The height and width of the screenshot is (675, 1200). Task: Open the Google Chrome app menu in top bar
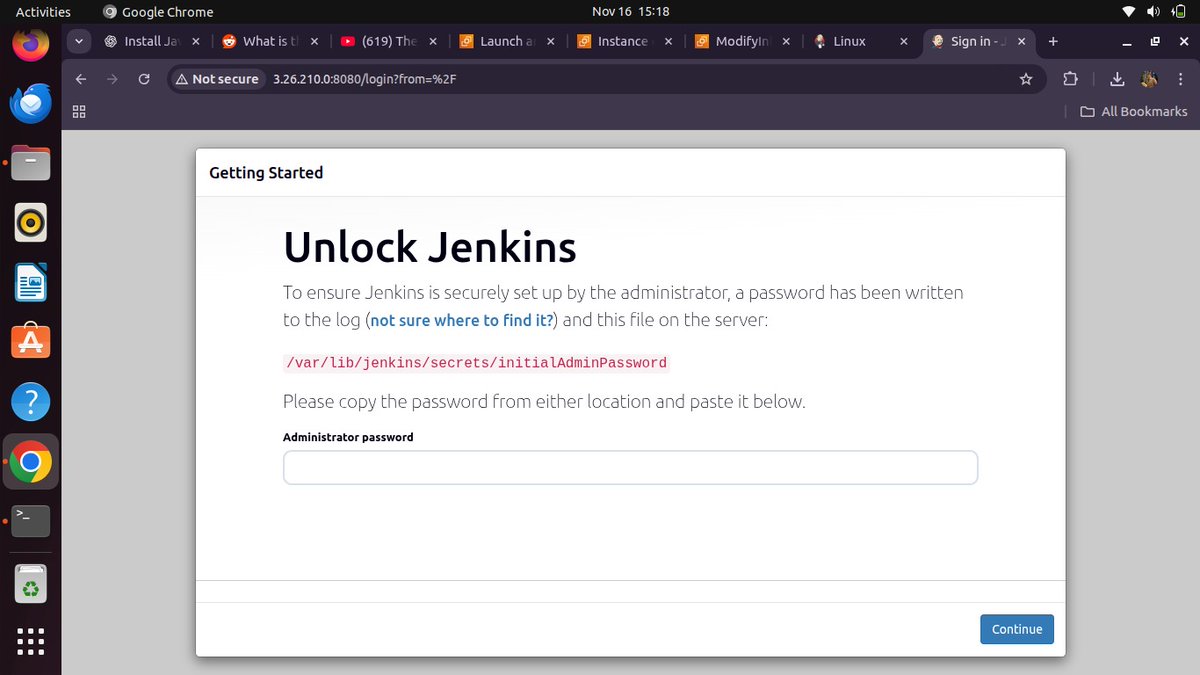tap(158, 12)
